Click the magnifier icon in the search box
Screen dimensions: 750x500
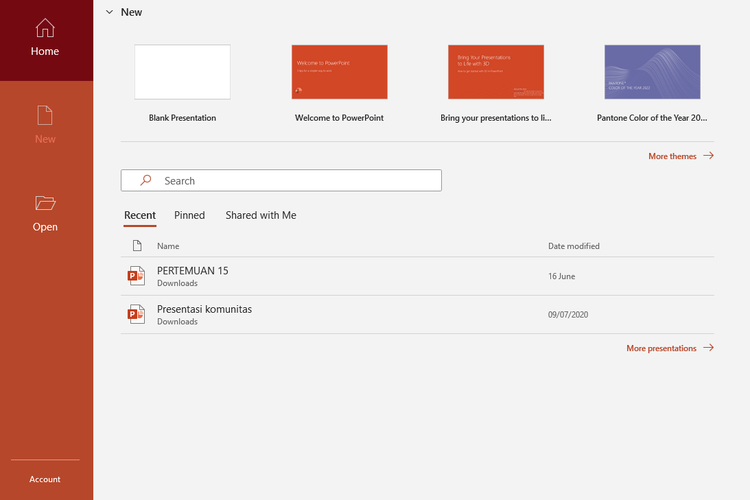coord(146,181)
